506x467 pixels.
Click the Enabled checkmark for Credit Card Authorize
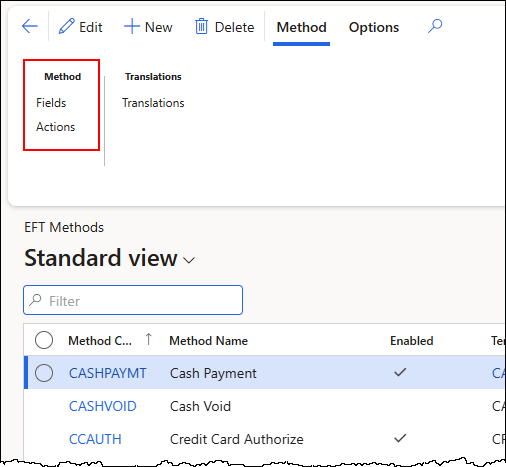400,438
